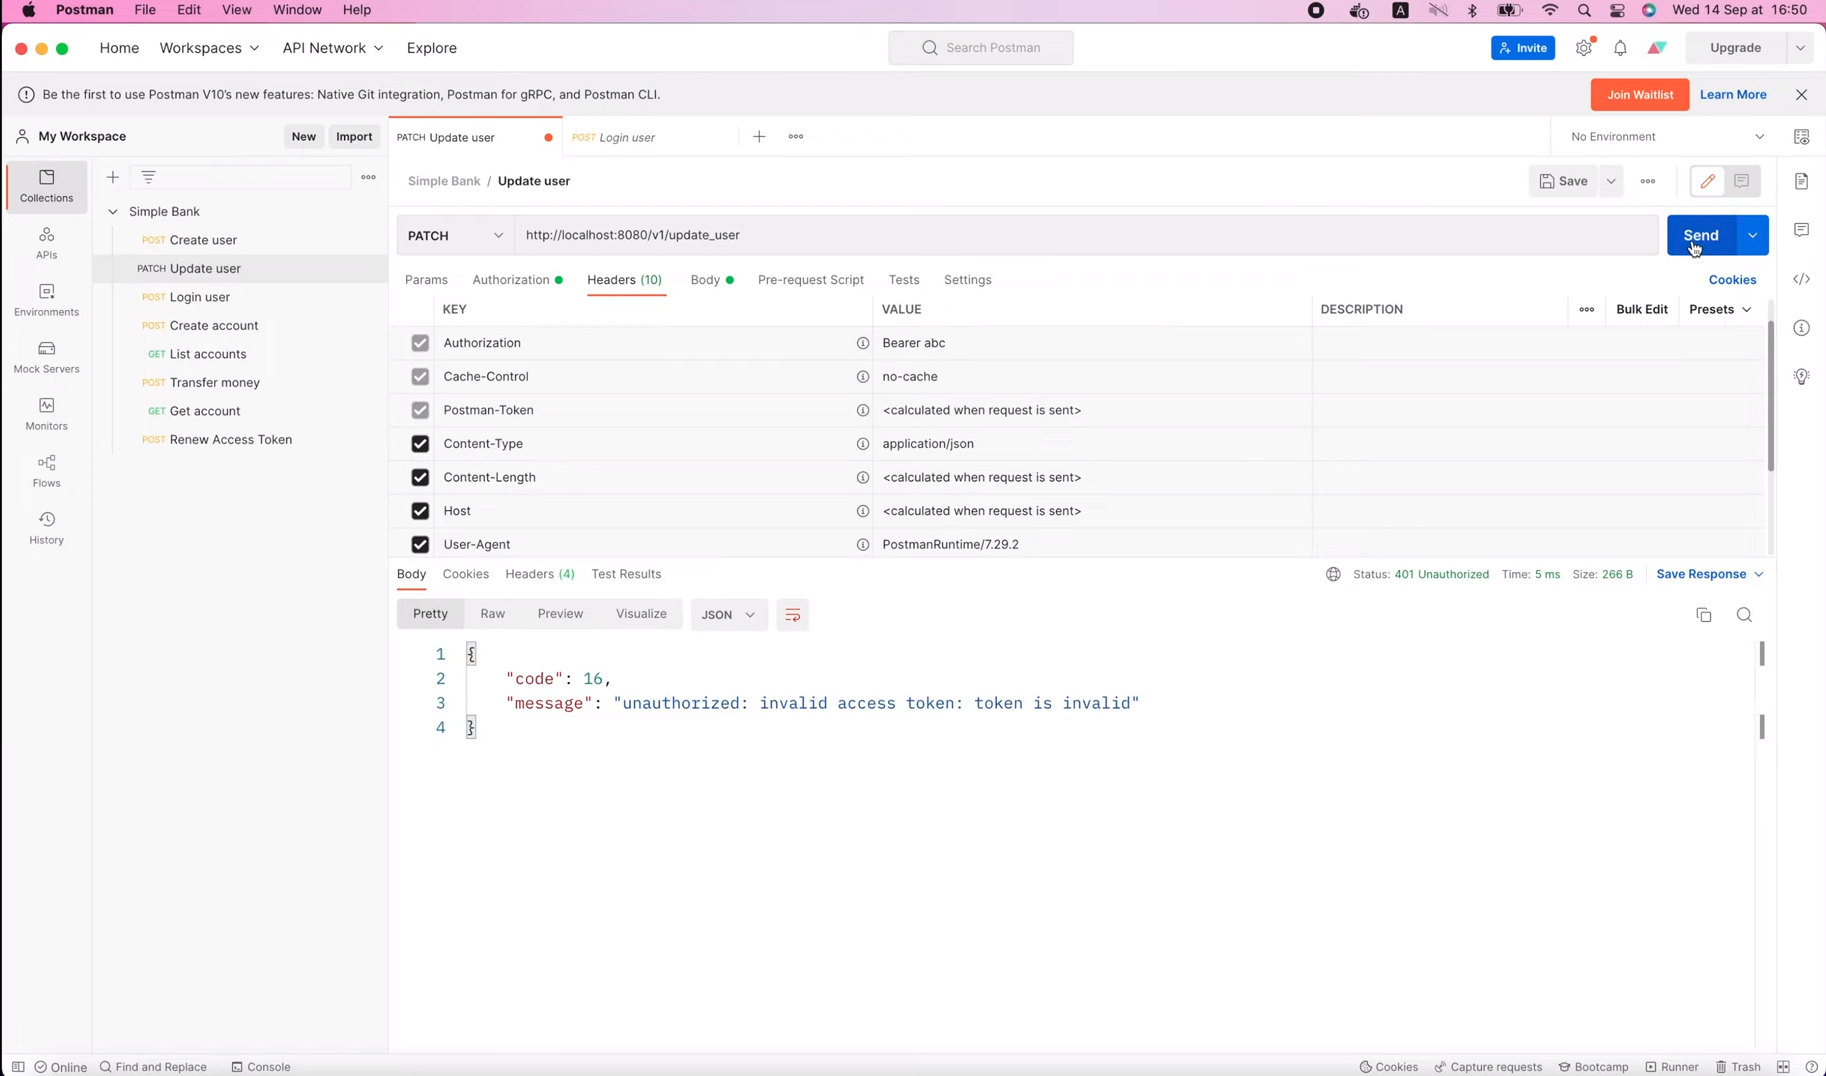Uncheck the Host header checkbox
The width and height of the screenshot is (1826, 1076).
(x=420, y=511)
